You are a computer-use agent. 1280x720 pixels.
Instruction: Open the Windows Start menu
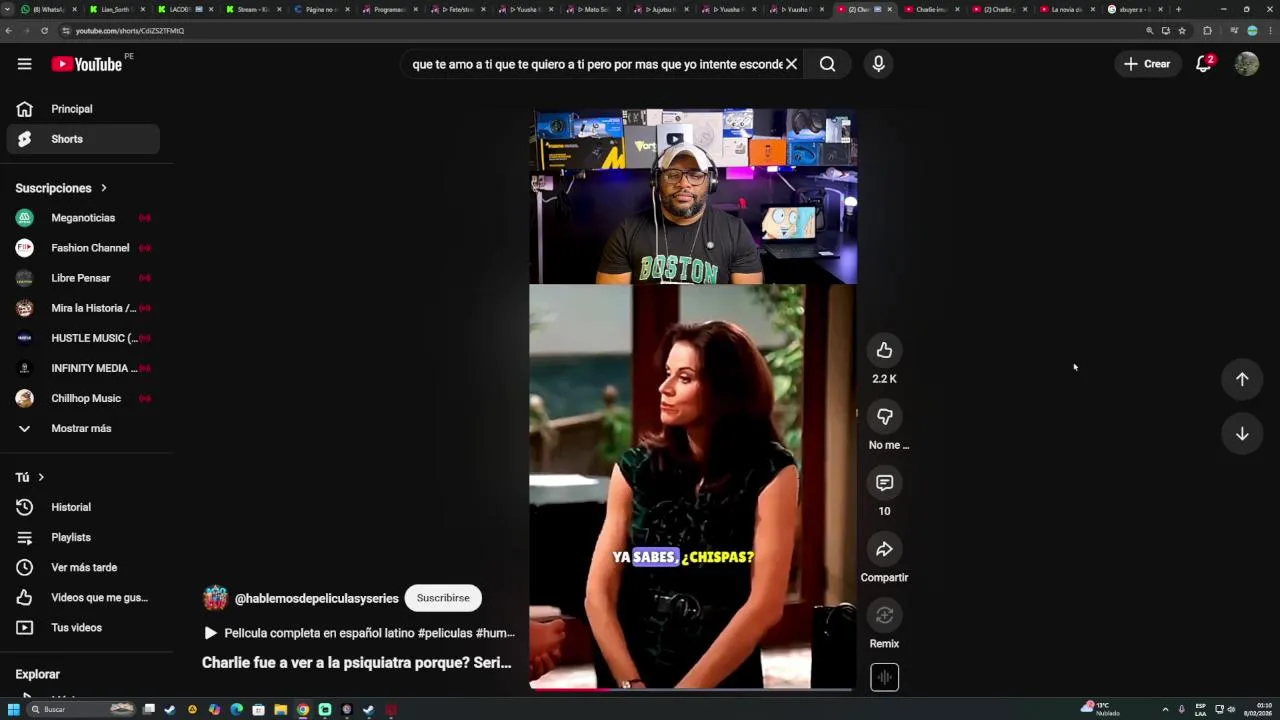point(14,710)
